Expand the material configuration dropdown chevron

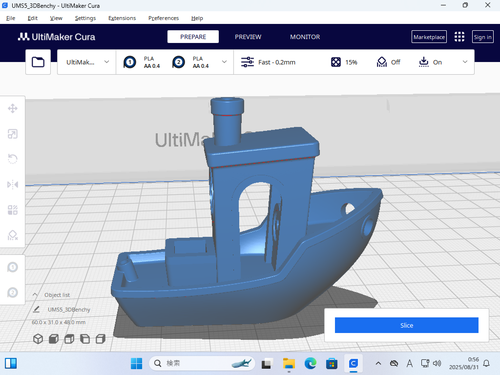click(x=224, y=62)
